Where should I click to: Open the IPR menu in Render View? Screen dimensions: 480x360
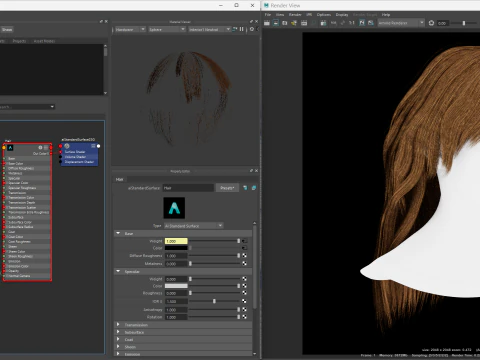click(x=309, y=15)
